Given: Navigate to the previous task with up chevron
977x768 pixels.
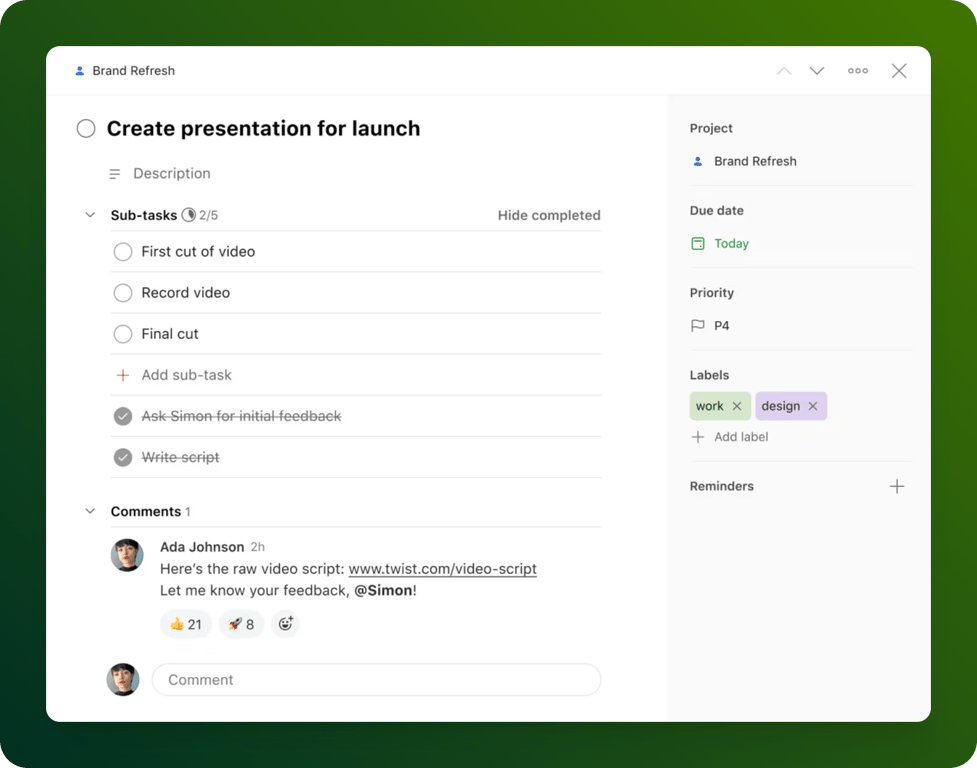Looking at the screenshot, I should (784, 70).
